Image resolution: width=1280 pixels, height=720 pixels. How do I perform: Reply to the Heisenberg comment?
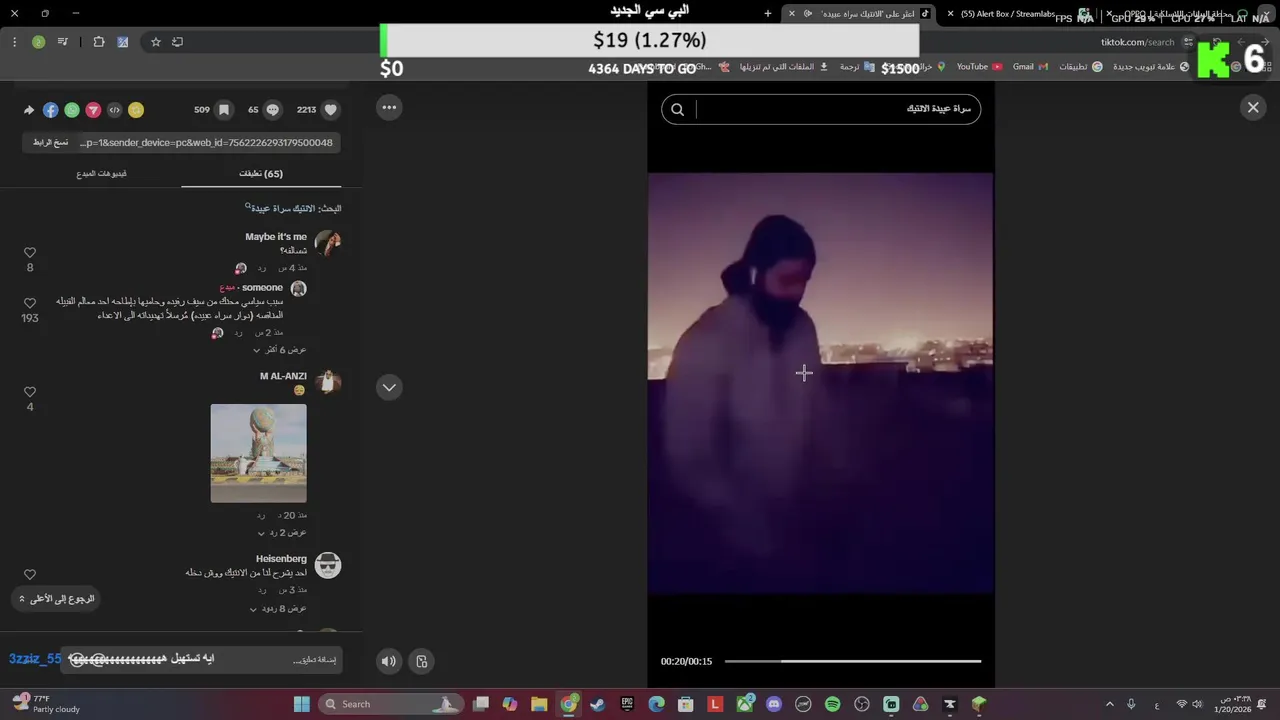[x=261, y=590]
